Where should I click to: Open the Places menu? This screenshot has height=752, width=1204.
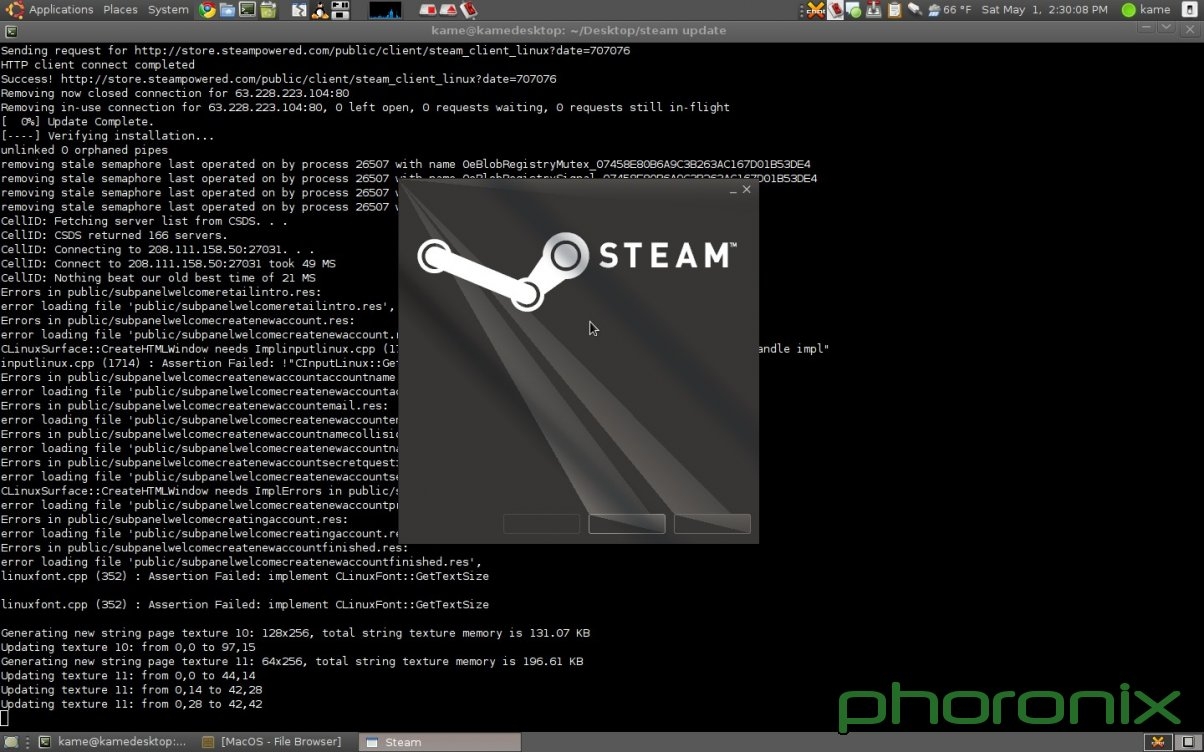(x=120, y=10)
